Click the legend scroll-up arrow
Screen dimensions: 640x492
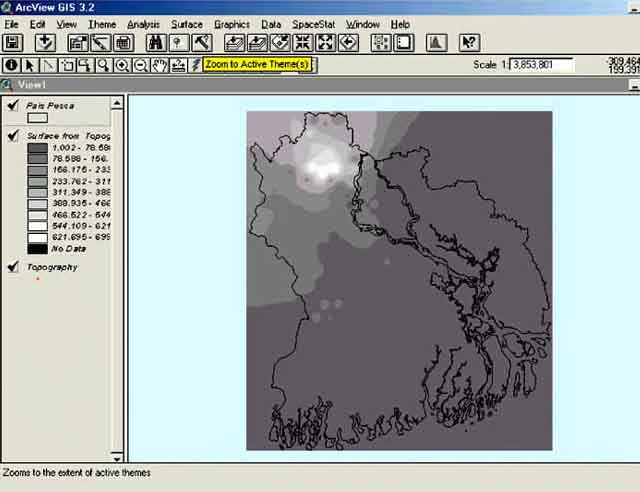pos(119,101)
